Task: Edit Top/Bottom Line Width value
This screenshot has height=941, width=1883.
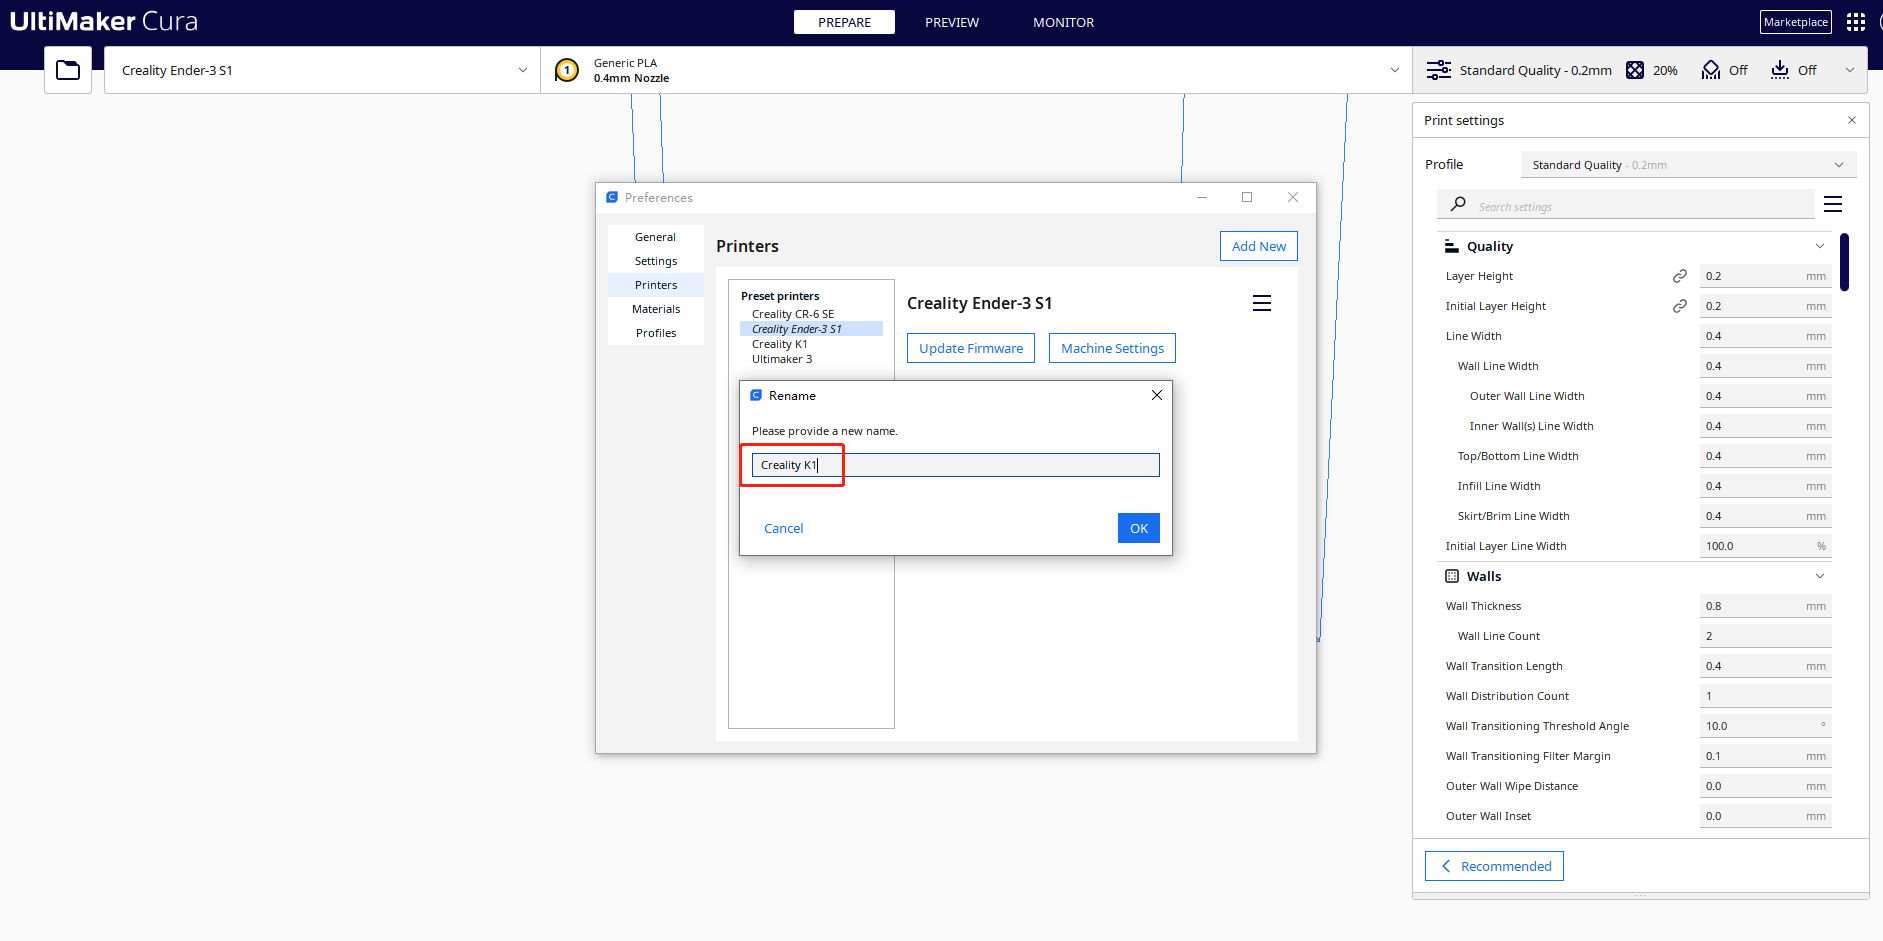Action: [x=1766, y=456]
